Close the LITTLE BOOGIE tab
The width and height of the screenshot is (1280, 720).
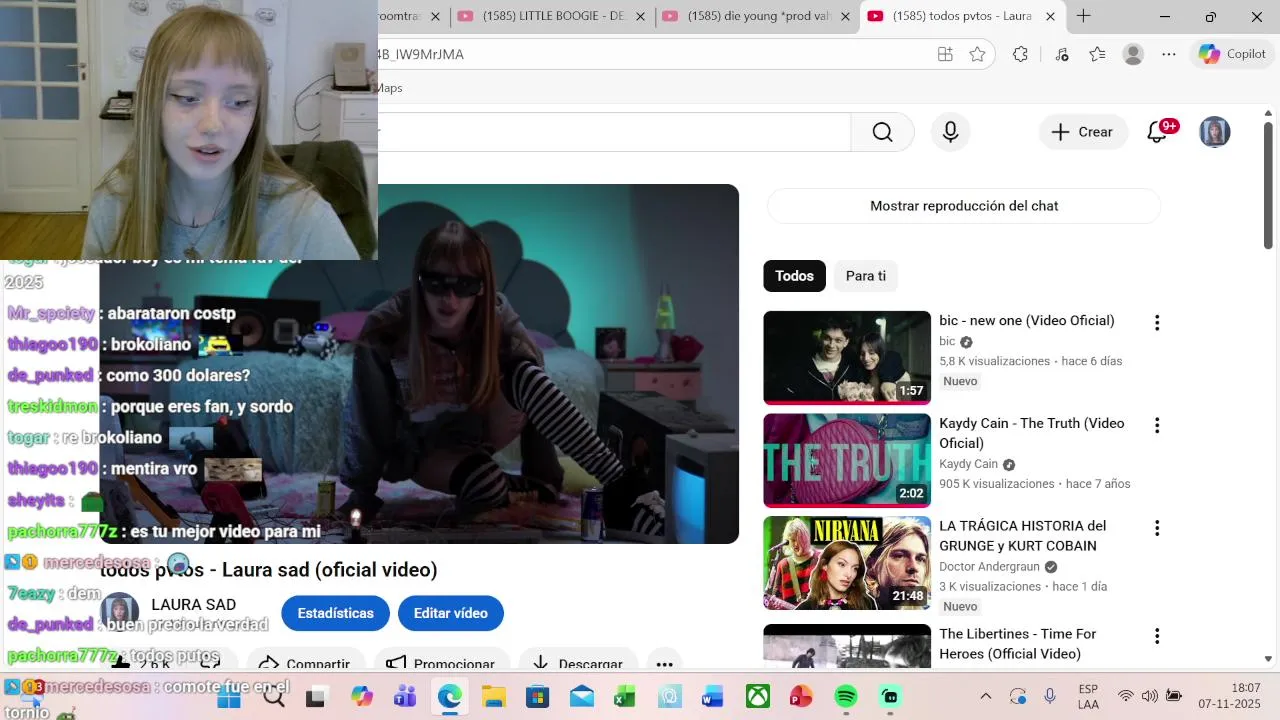pos(641,16)
